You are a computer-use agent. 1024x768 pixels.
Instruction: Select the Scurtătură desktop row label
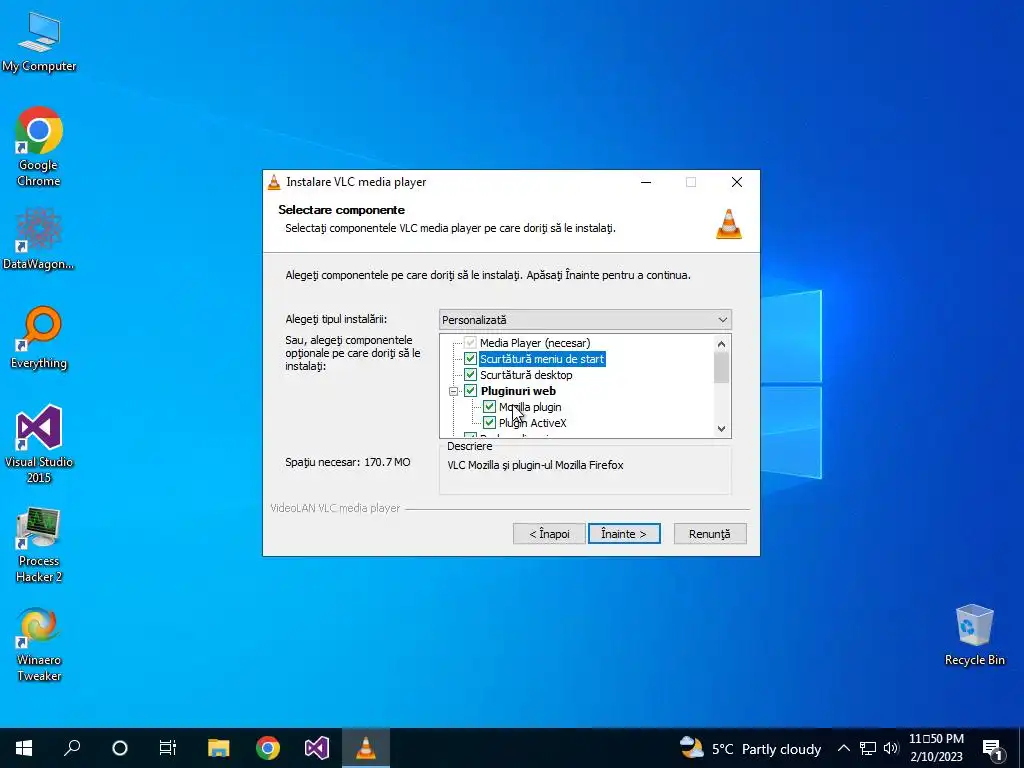[526, 375]
